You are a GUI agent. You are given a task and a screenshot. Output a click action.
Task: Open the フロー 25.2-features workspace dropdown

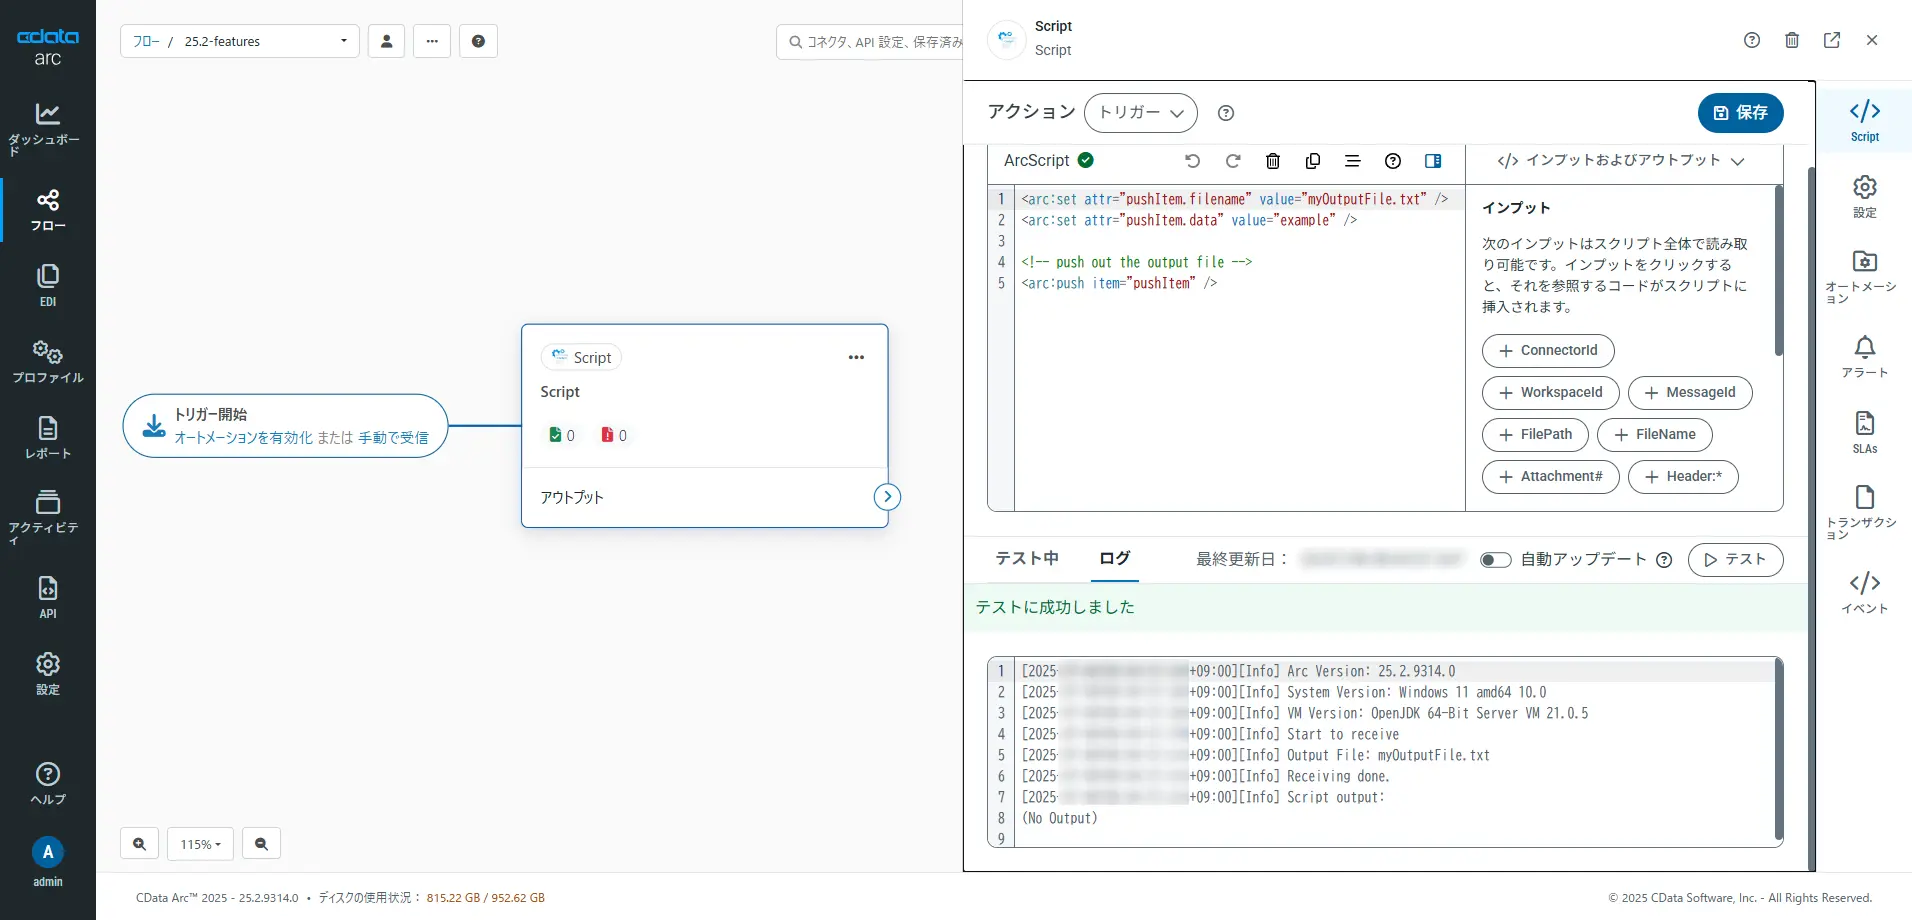(x=240, y=41)
